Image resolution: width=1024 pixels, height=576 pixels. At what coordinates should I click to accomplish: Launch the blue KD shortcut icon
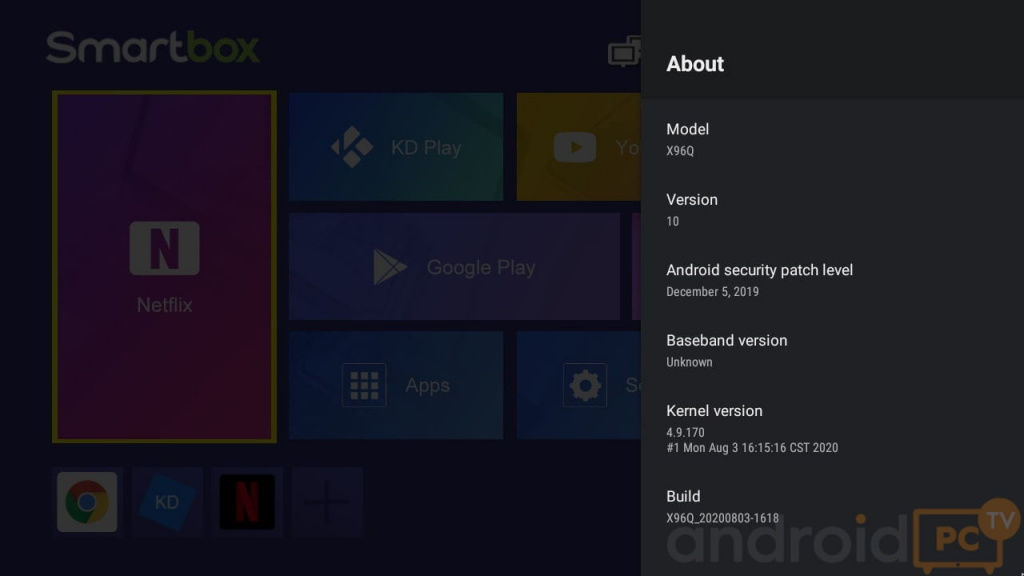coord(167,501)
